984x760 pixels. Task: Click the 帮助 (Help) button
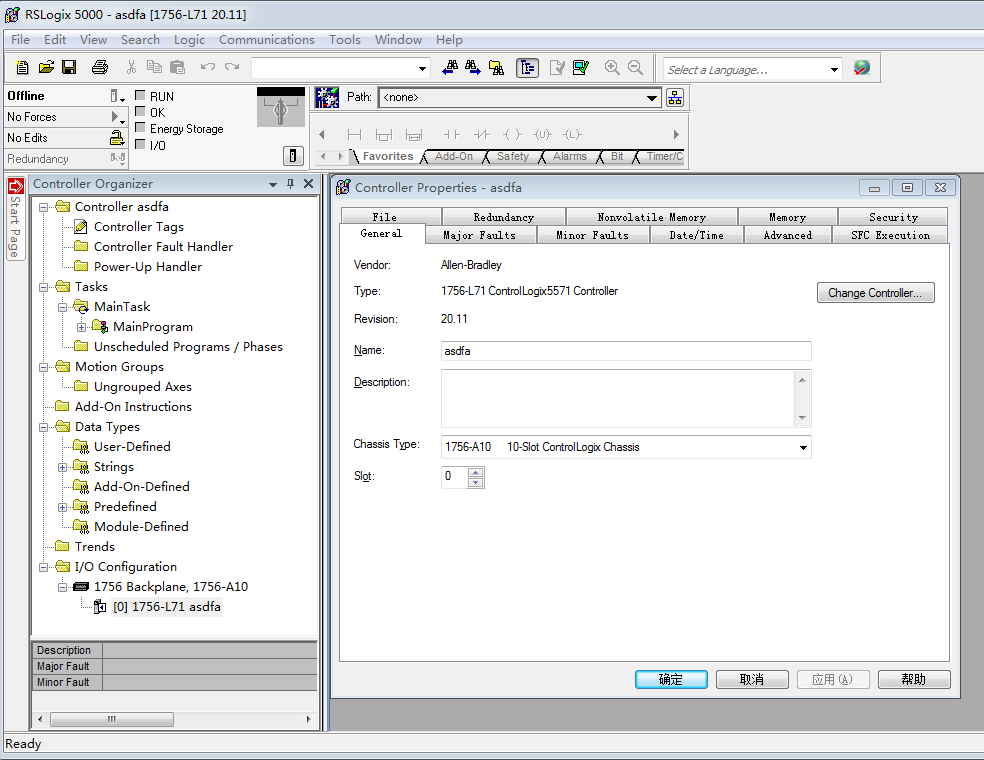[914, 679]
